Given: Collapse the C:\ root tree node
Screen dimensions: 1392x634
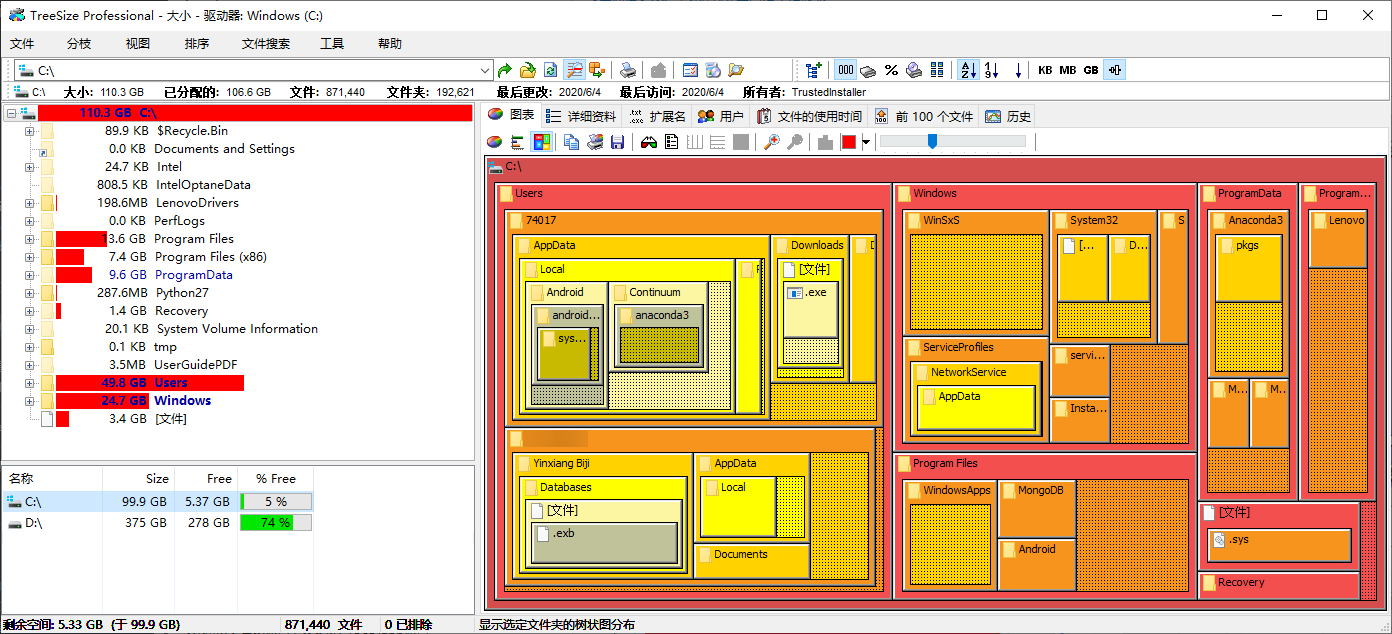Looking at the screenshot, I should pyautogui.click(x=11, y=113).
